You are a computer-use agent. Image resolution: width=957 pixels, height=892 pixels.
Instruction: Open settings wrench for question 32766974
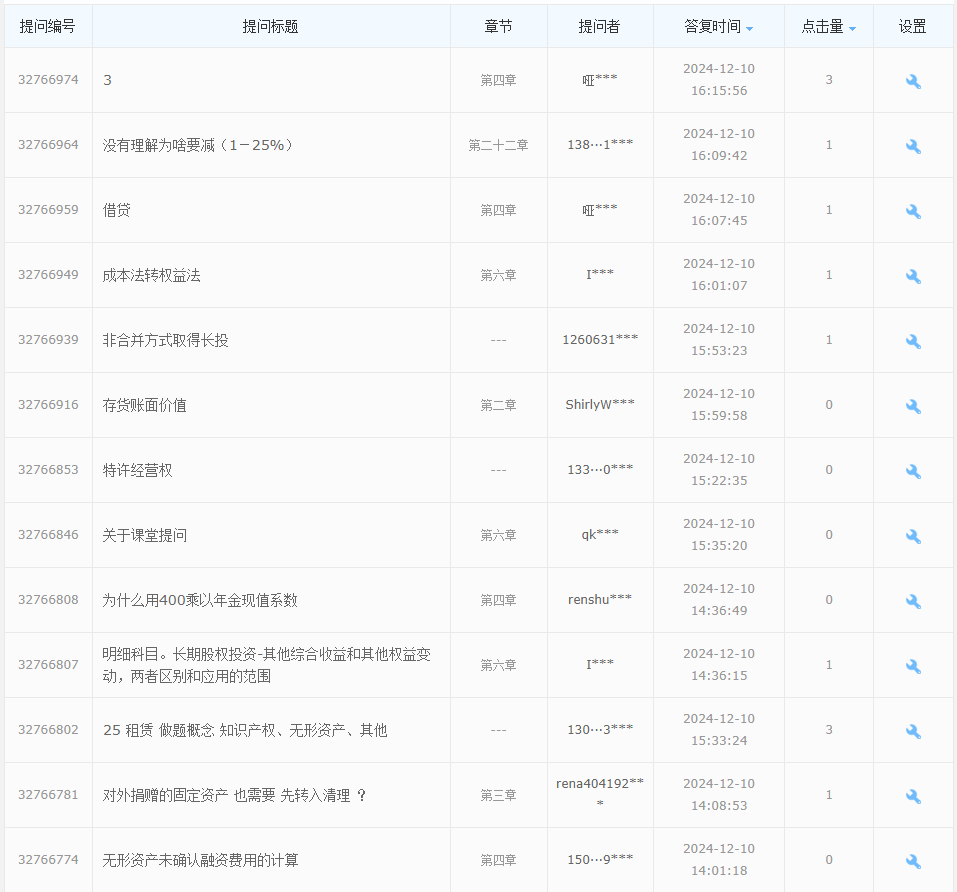(x=912, y=80)
